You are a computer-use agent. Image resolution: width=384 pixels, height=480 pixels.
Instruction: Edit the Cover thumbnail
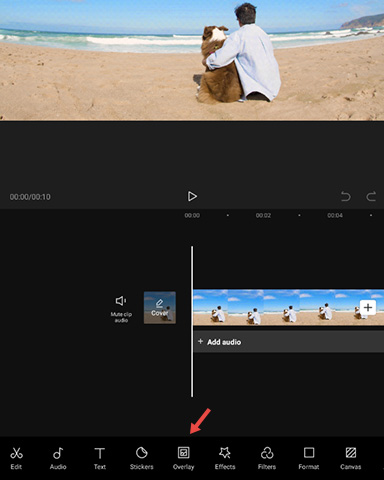click(x=160, y=307)
